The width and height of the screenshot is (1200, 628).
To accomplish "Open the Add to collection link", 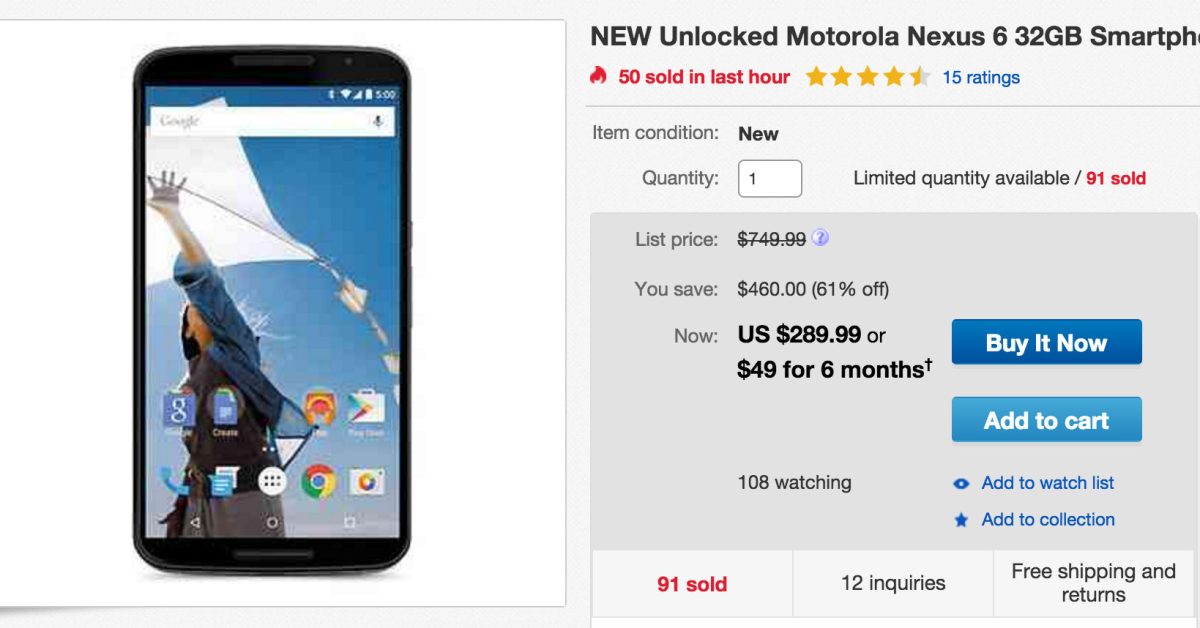I will pos(1047,519).
